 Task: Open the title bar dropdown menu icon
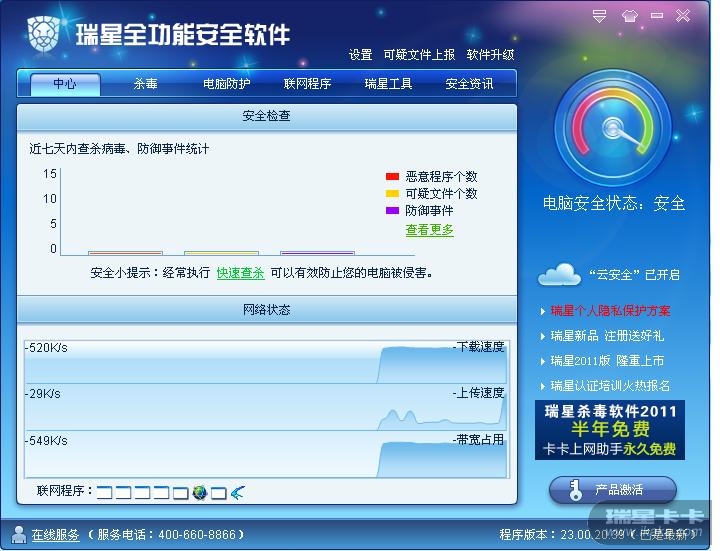tap(599, 16)
